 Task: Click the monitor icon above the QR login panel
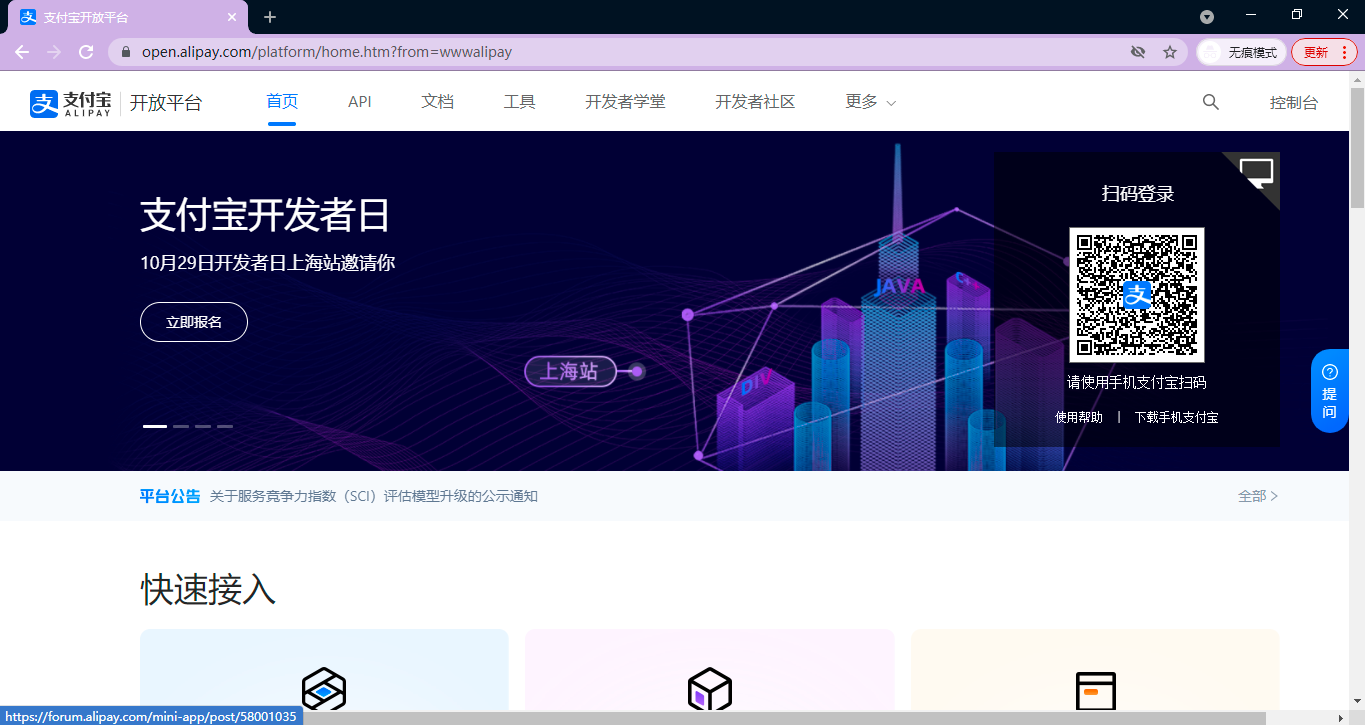(1256, 172)
